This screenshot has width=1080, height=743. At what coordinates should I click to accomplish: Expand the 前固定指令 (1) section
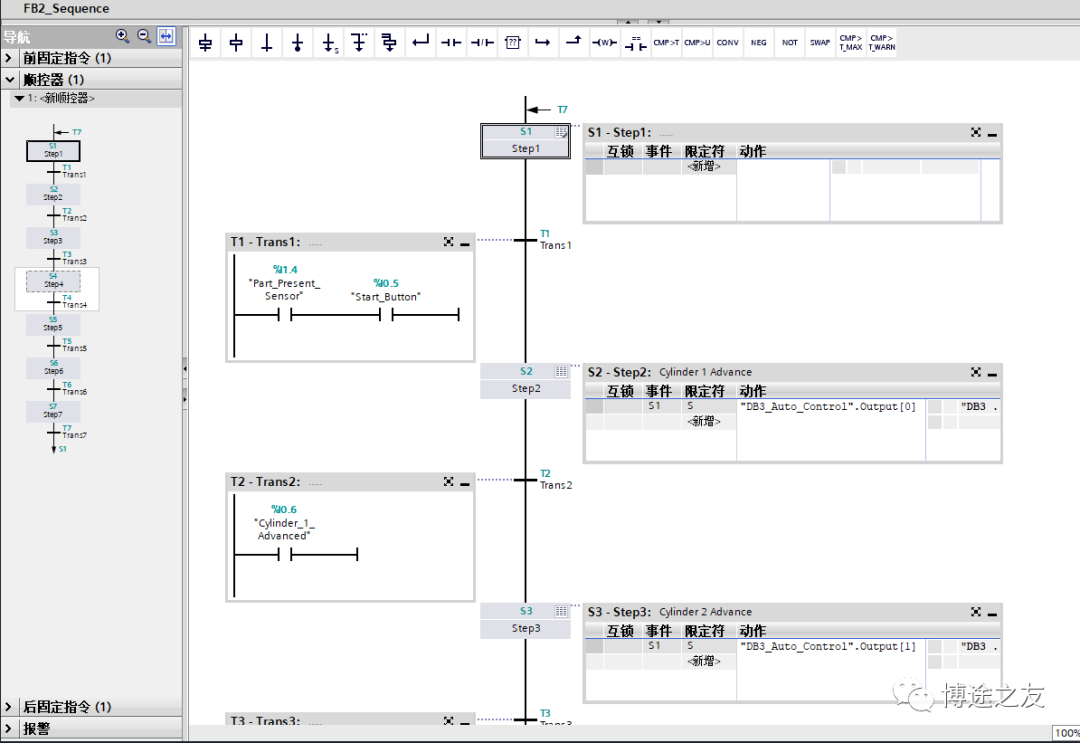click(x=8, y=58)
